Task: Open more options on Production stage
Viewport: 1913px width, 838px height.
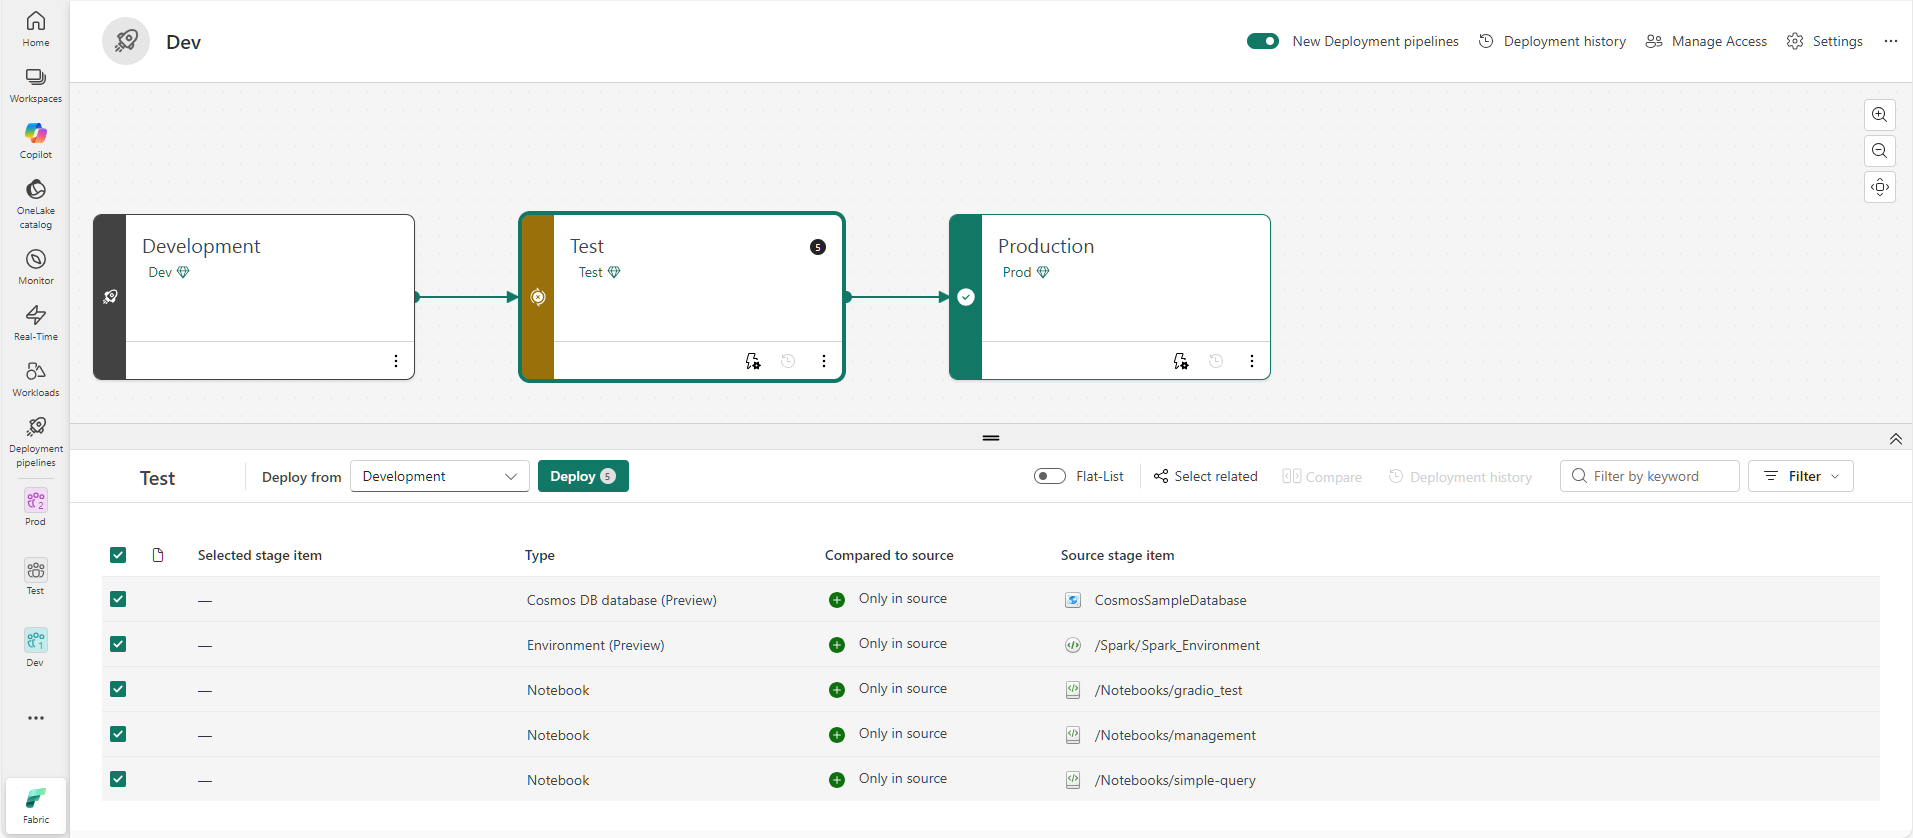Action: tap(1252, 361)
